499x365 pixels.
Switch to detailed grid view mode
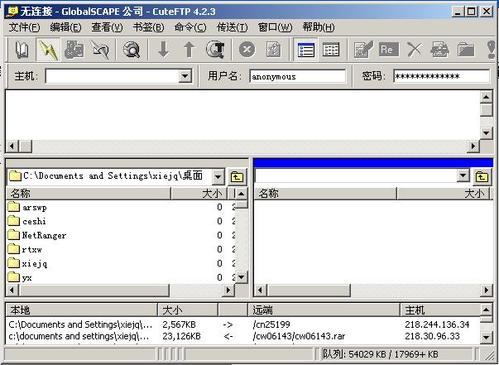[331, 50]
